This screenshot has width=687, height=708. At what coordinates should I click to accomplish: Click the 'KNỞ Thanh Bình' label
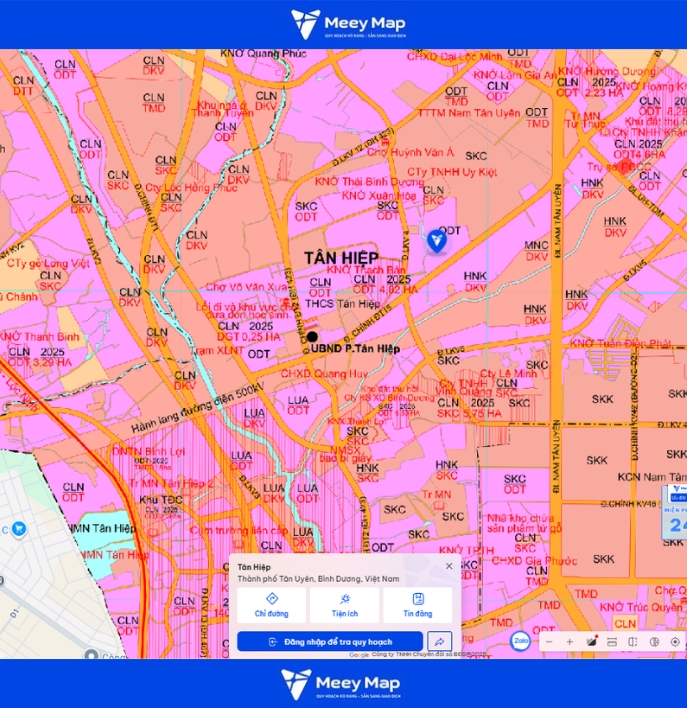pos(39,337)
